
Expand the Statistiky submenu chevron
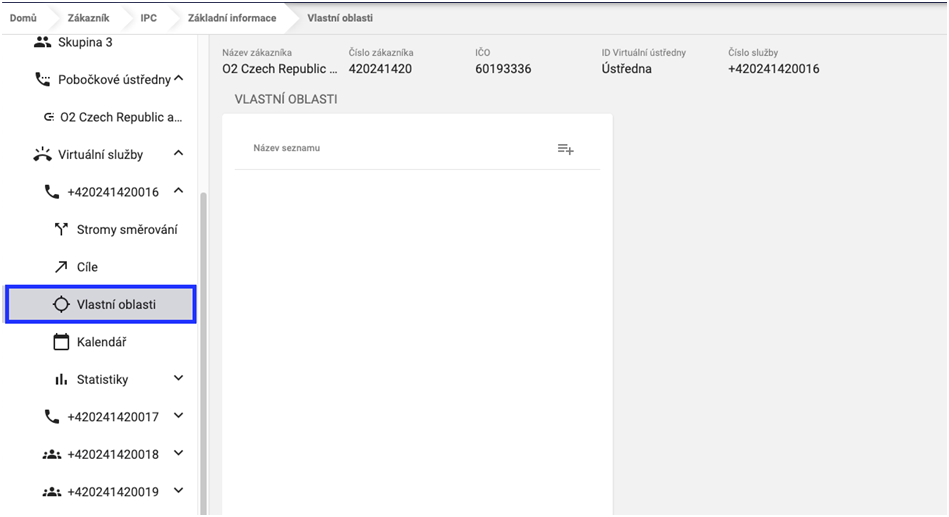point(178,379)
